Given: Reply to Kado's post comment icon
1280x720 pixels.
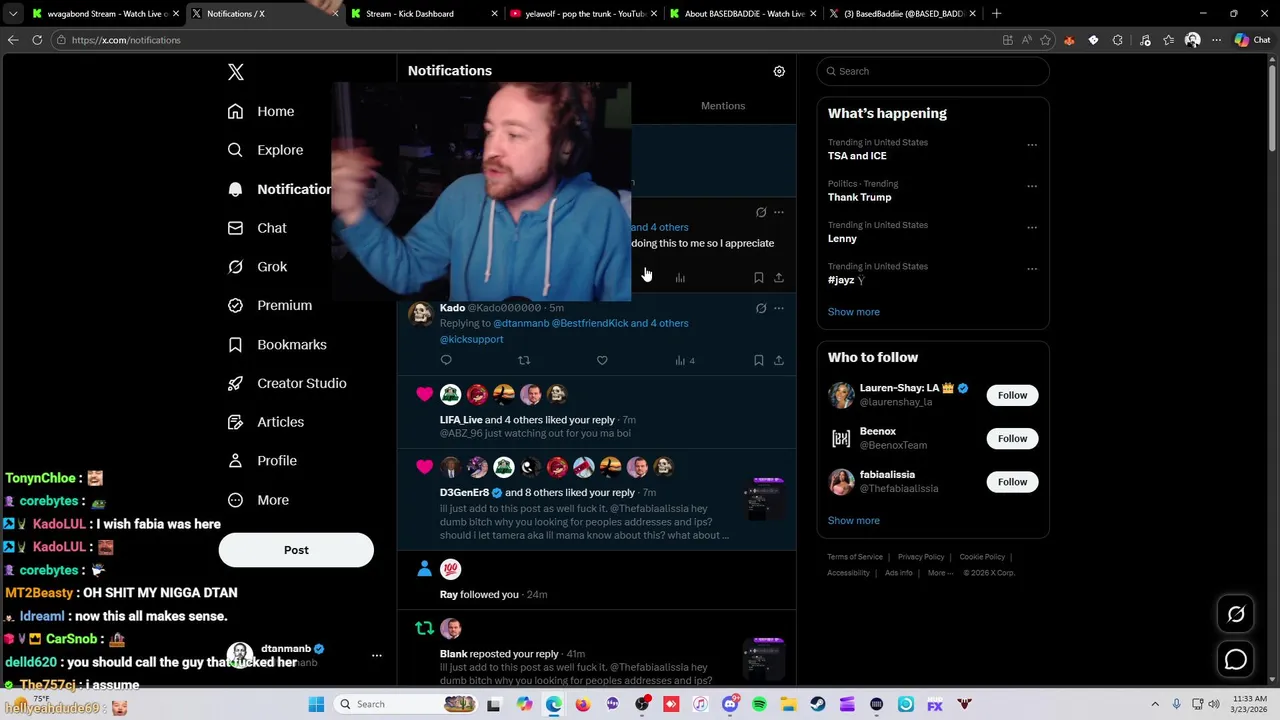Looking at the screenshot, I should tap(446, 360).
